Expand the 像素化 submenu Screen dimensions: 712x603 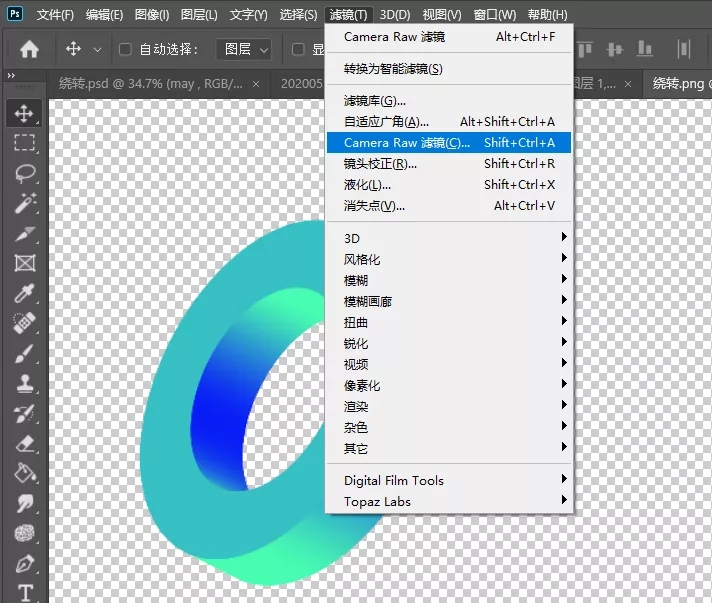[449, 386]
